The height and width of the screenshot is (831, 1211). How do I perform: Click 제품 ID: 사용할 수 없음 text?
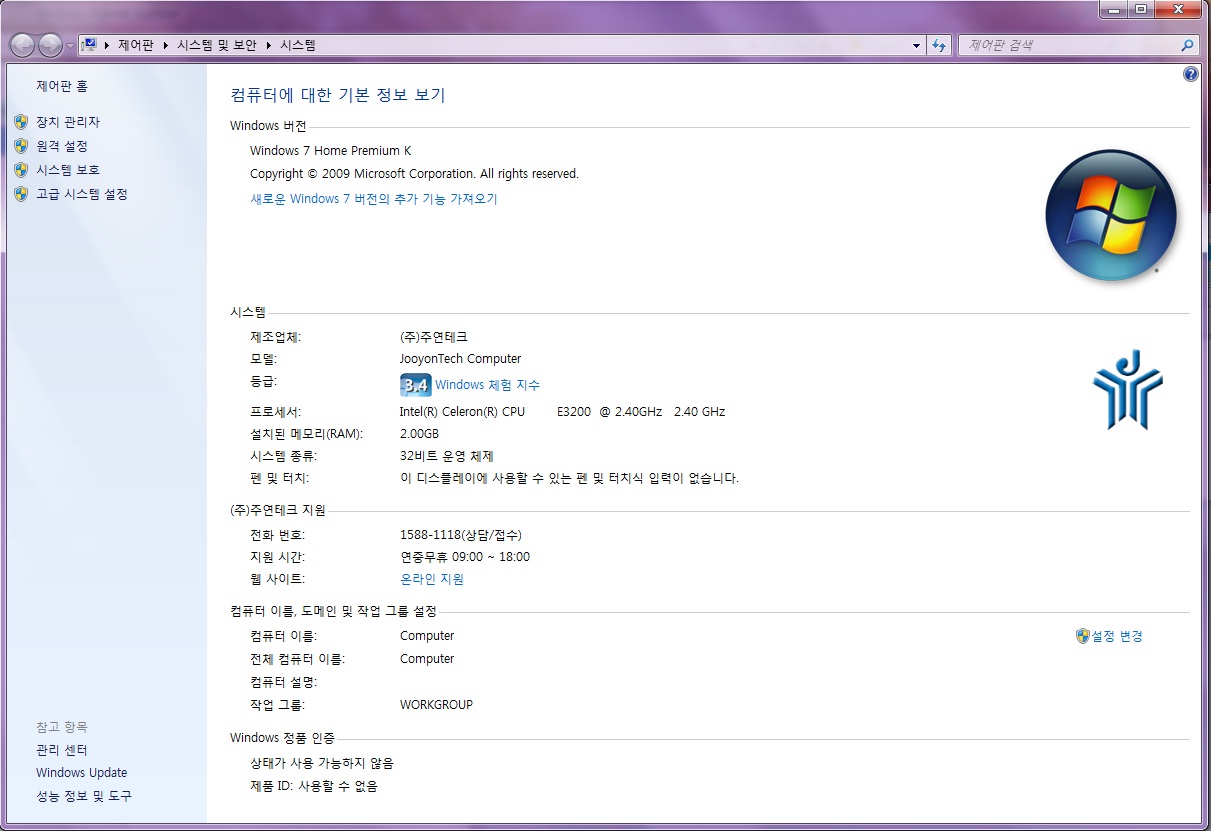click(314, 786)
